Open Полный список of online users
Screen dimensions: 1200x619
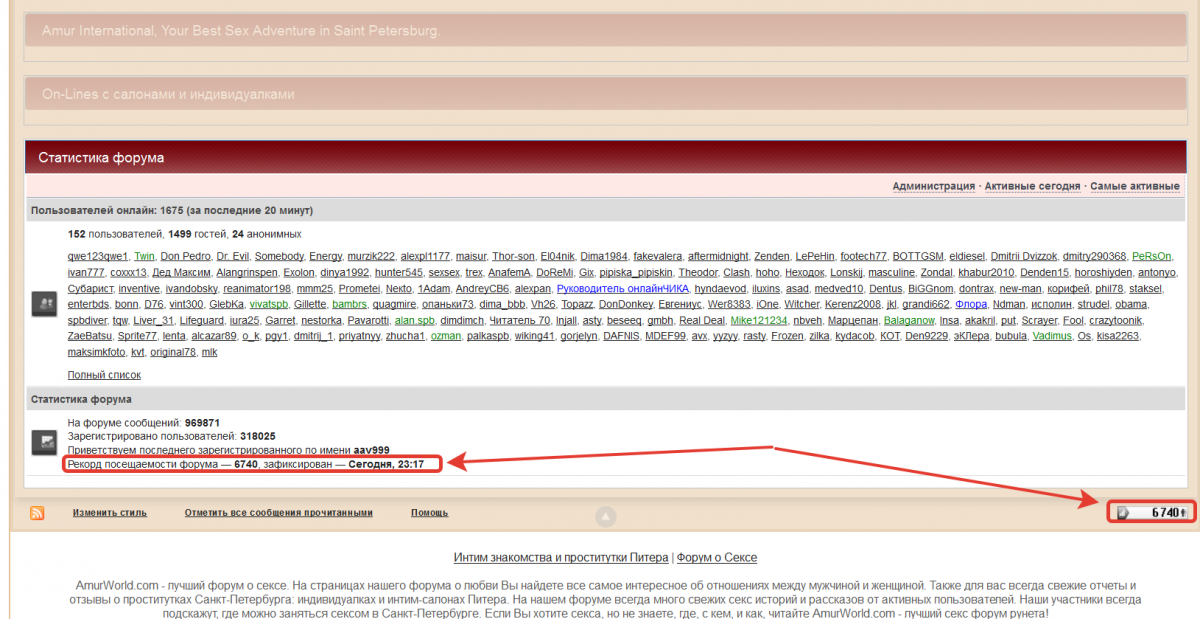[104, 375]
